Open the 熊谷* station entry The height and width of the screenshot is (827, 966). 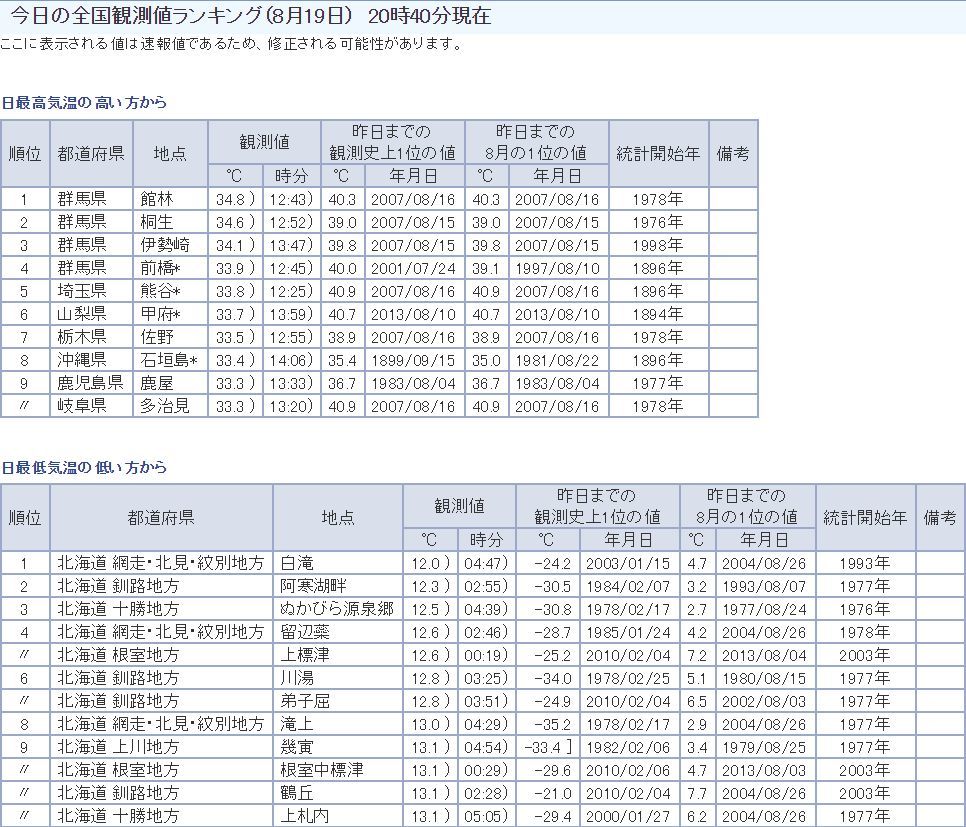tap(160, 291)
